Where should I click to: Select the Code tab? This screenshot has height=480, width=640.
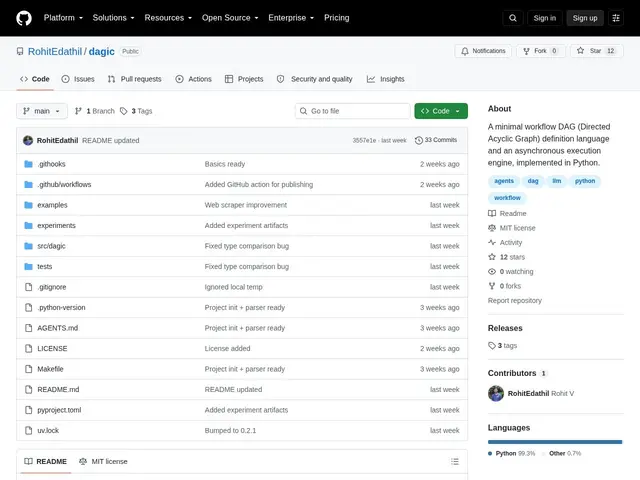[35, 79]
